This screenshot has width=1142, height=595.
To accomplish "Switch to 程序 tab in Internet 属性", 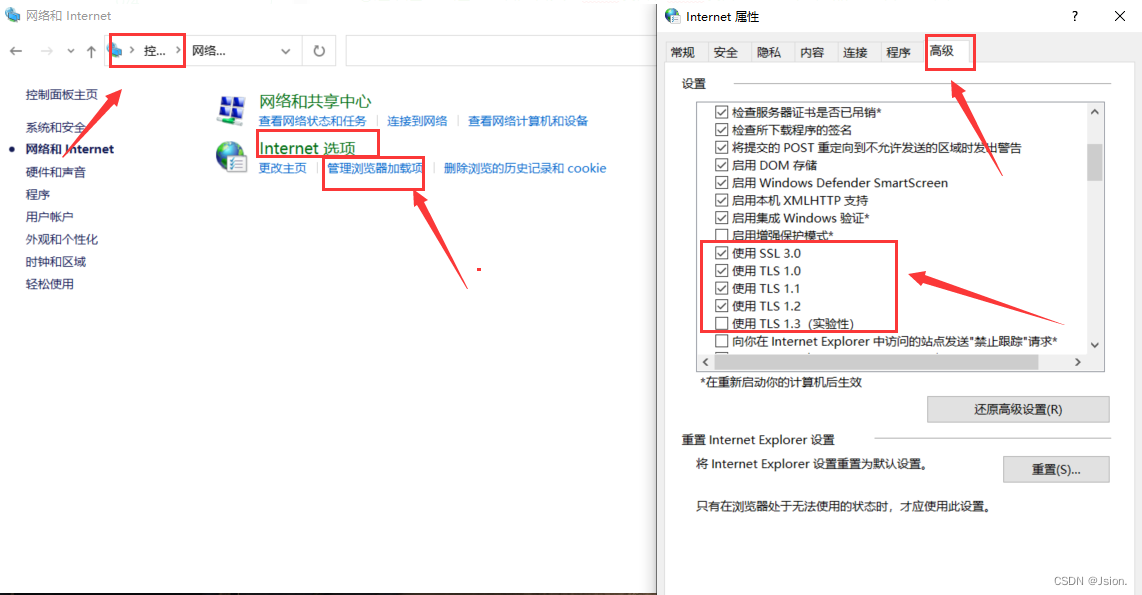I will click(x=898, y=52).
